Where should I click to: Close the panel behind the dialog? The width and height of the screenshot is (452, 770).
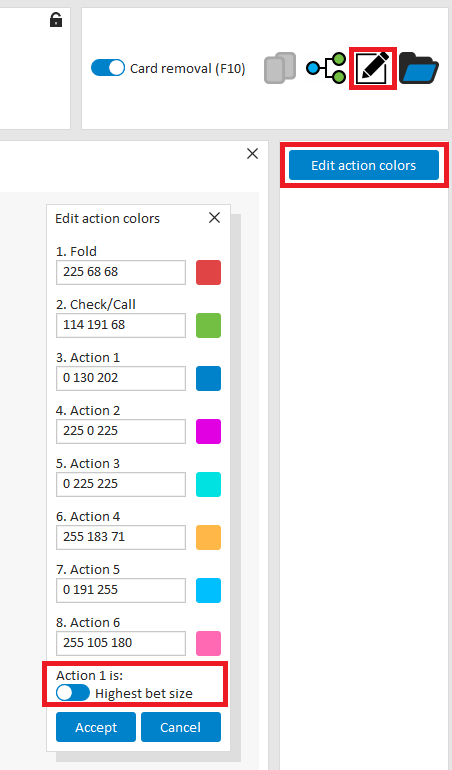coord(253,154)
